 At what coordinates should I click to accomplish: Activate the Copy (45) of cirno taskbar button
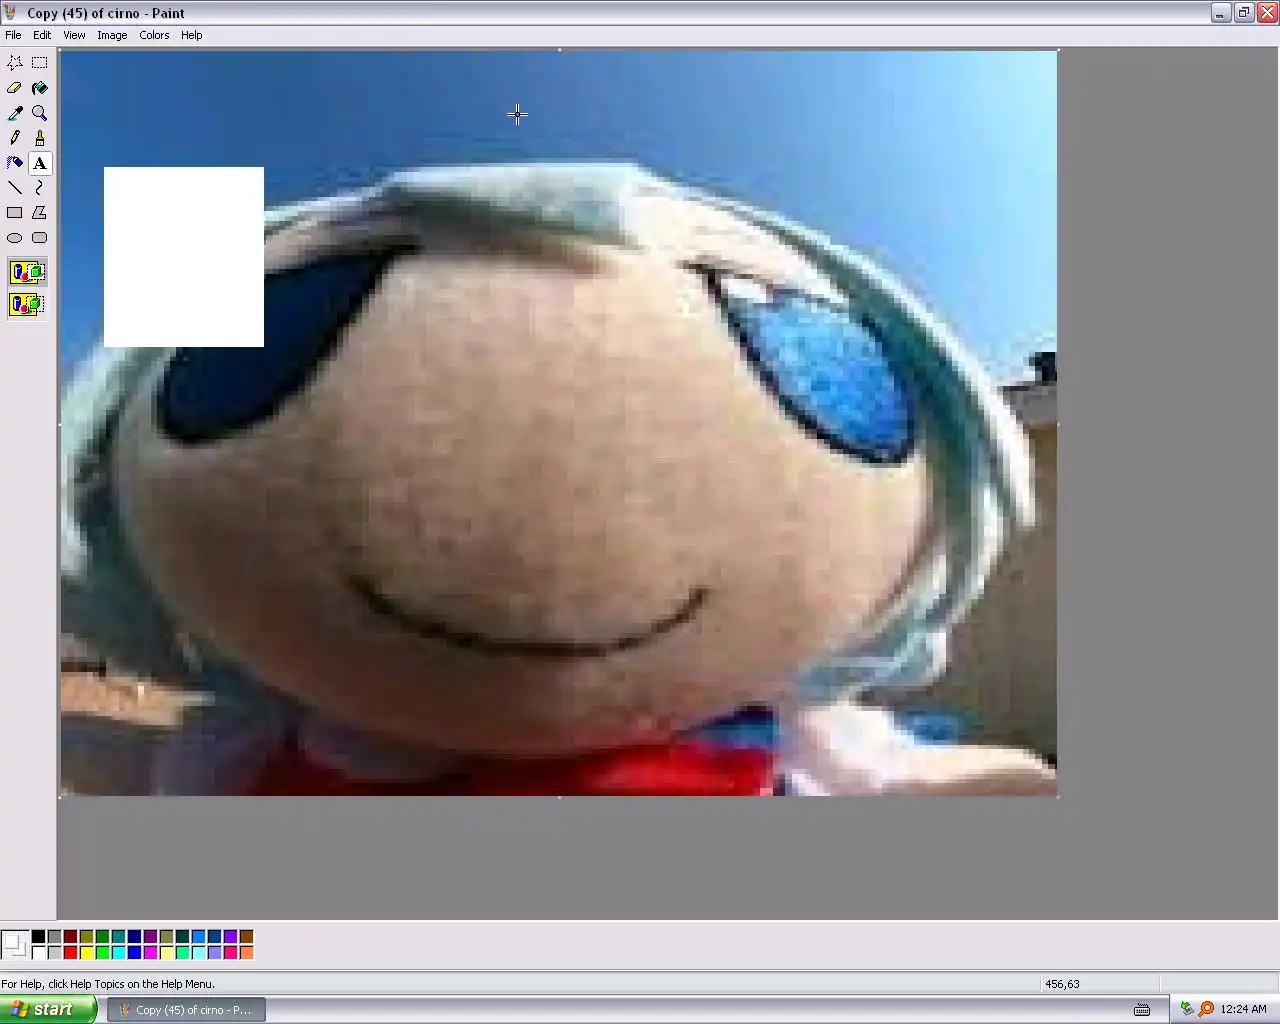(x=187, y=1010)
